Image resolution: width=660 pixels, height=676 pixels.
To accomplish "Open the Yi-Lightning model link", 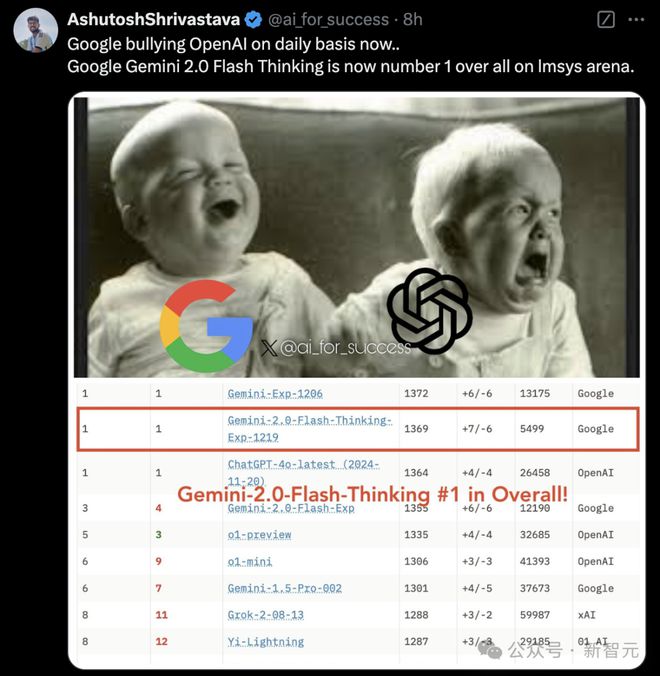I will click(x=266, y=642).
